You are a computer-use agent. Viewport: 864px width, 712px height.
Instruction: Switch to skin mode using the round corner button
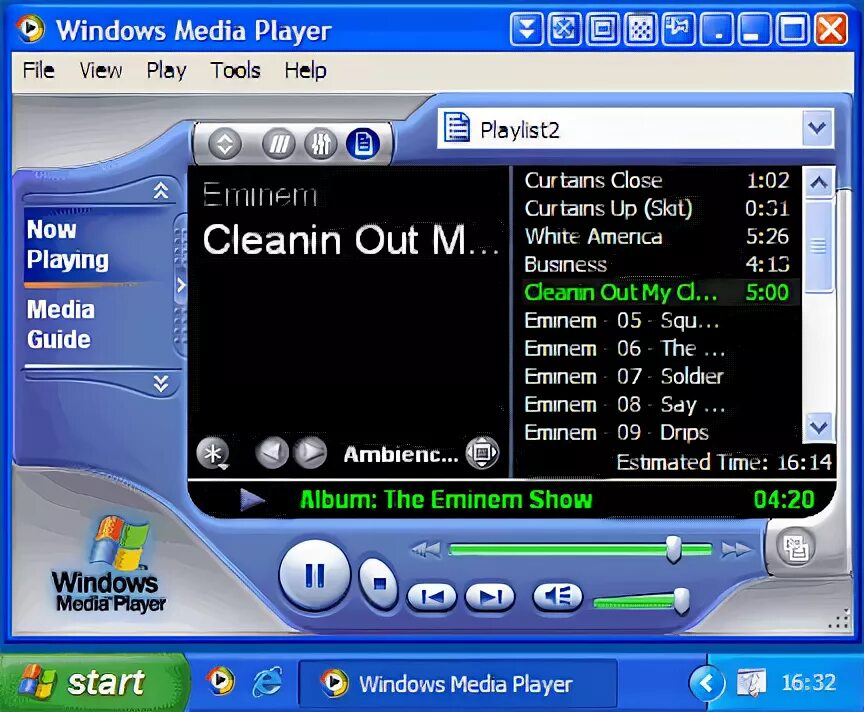[x=796, y=548]
